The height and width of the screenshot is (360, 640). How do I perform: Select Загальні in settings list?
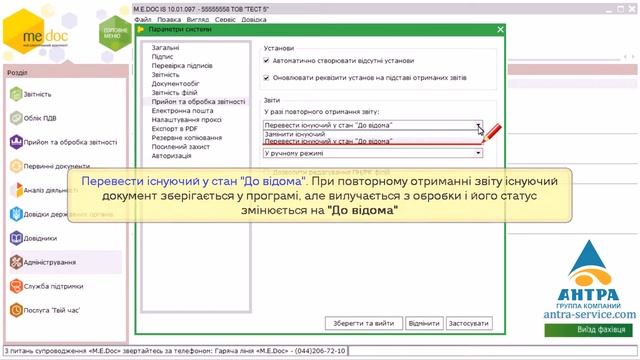click(165, 48)
